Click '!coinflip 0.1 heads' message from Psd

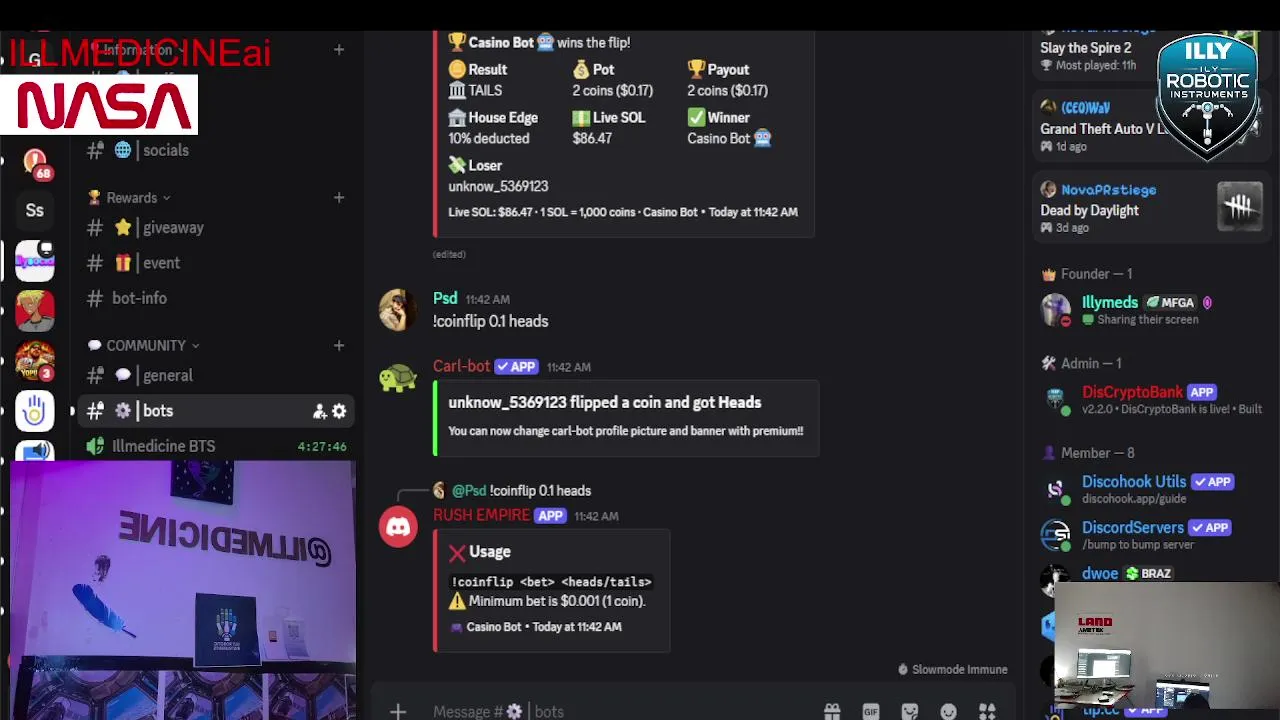coord(490,321)
